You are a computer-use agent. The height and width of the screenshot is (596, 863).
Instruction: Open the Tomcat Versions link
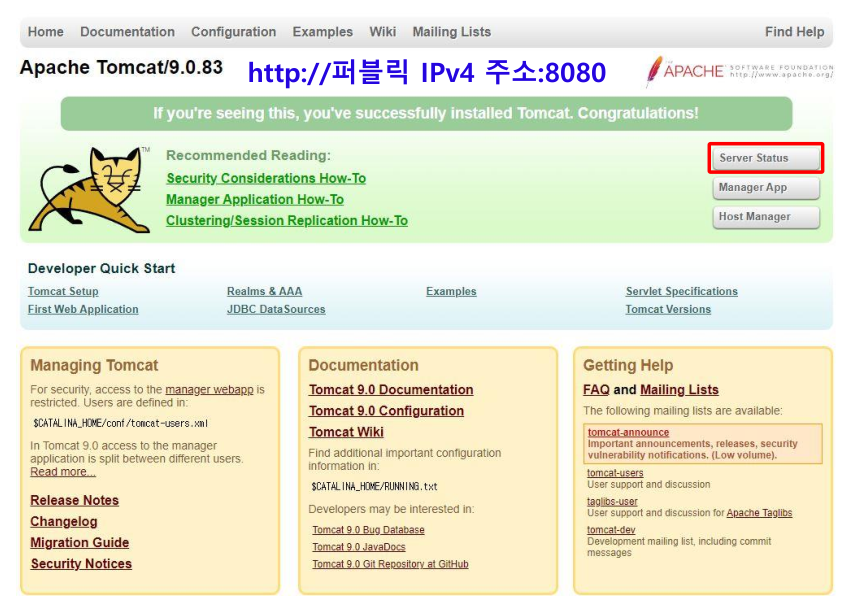click(x=668, y=309)
